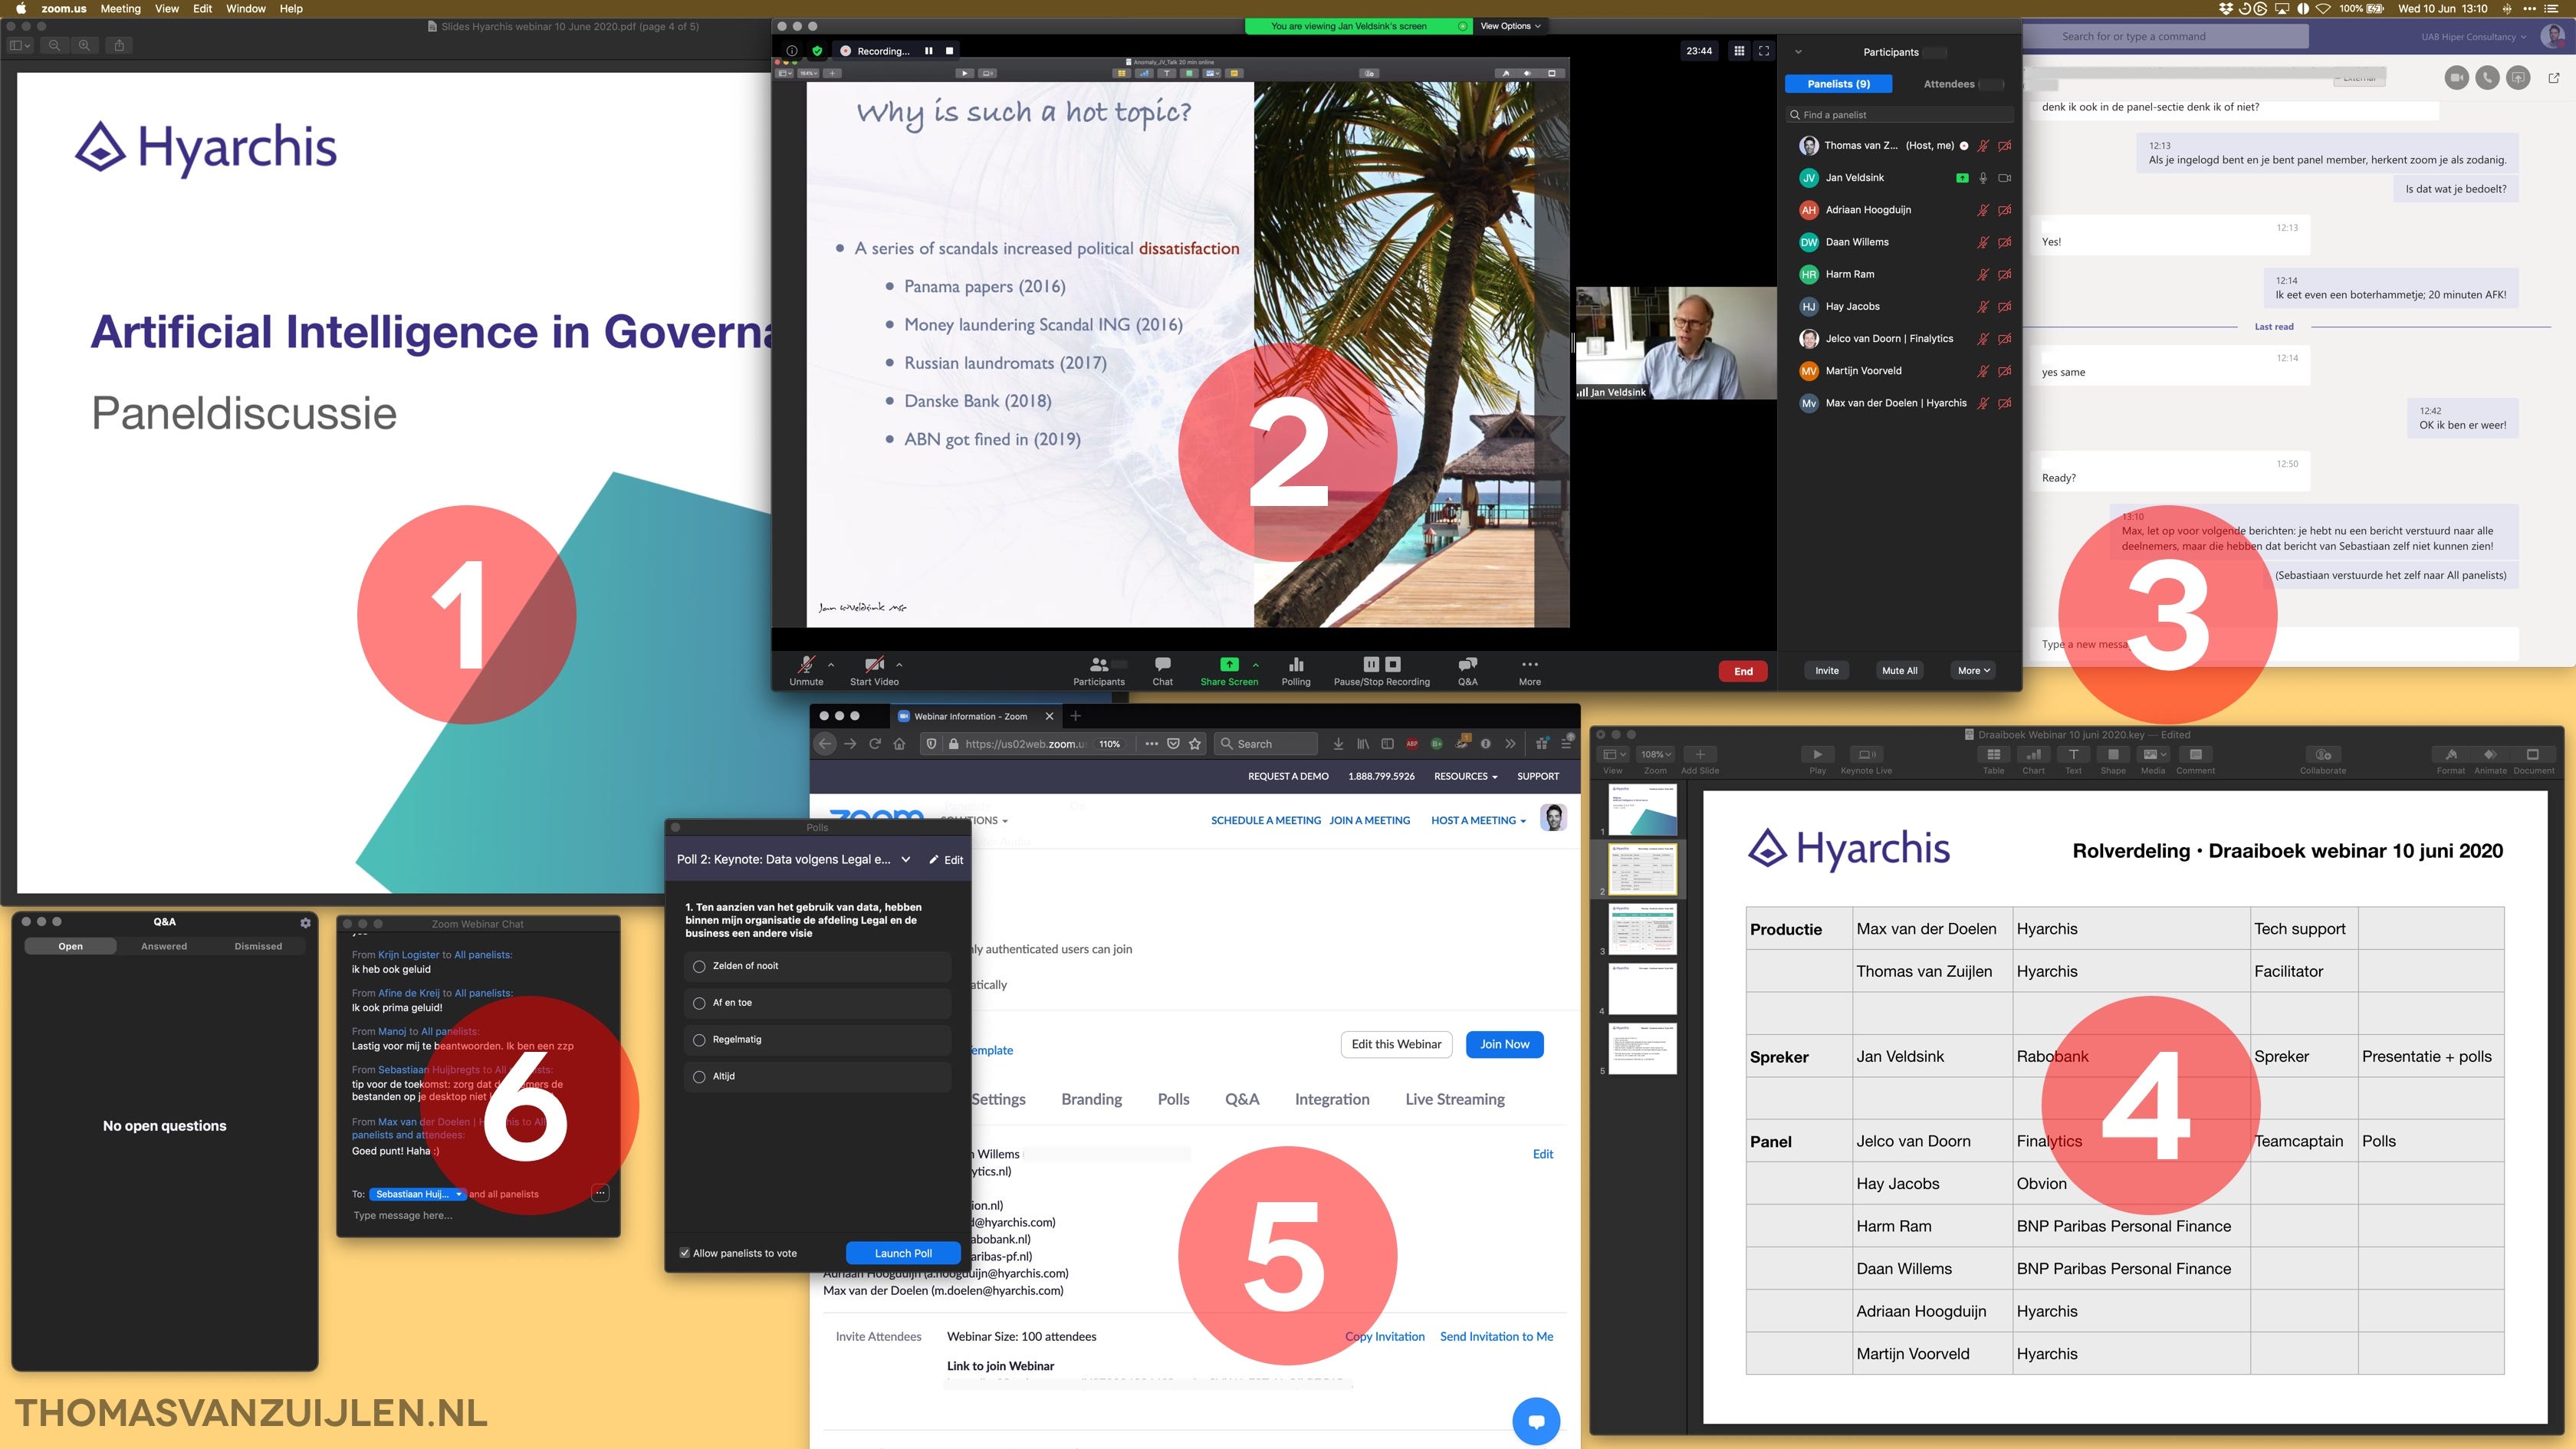Open chat recipient dropdown 'Sebastiaan Huij...'
Image resolution: width=2576 pixels, height=1449 pixels.
(x=419, y=1194)
